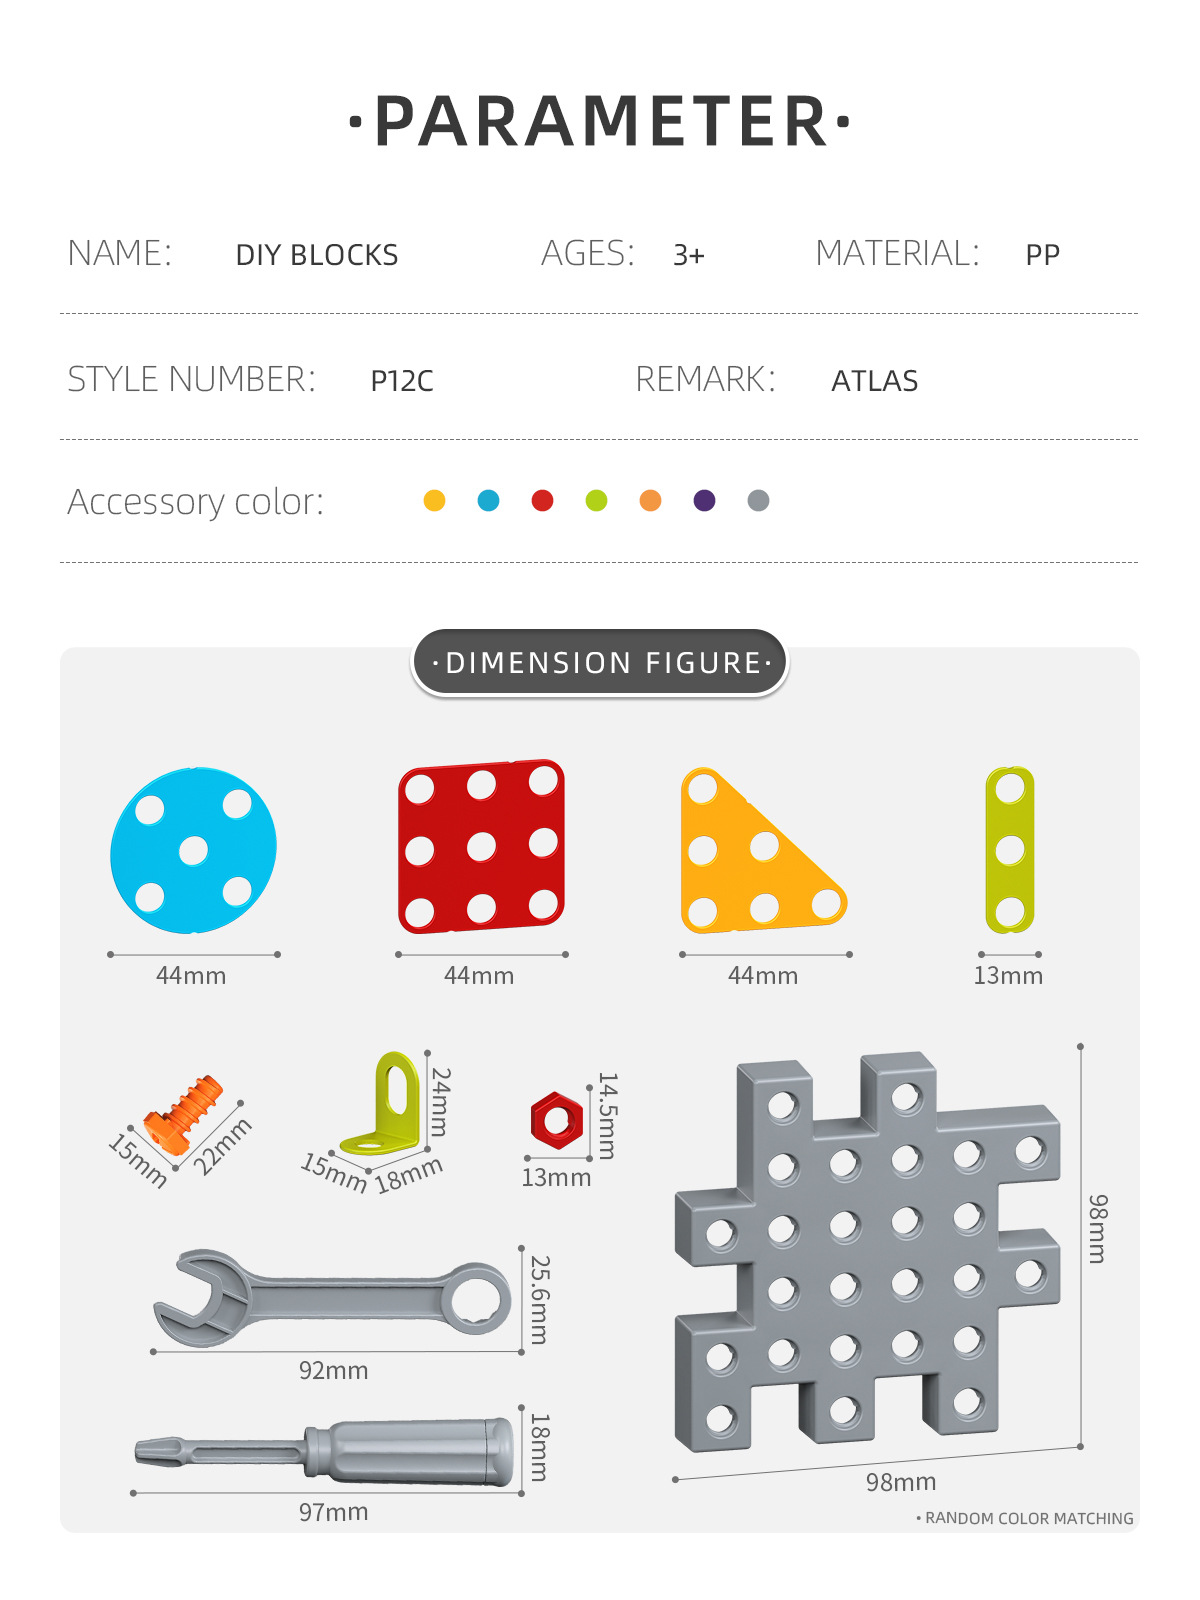Pick the purple accessory color dot

point(704,501)
